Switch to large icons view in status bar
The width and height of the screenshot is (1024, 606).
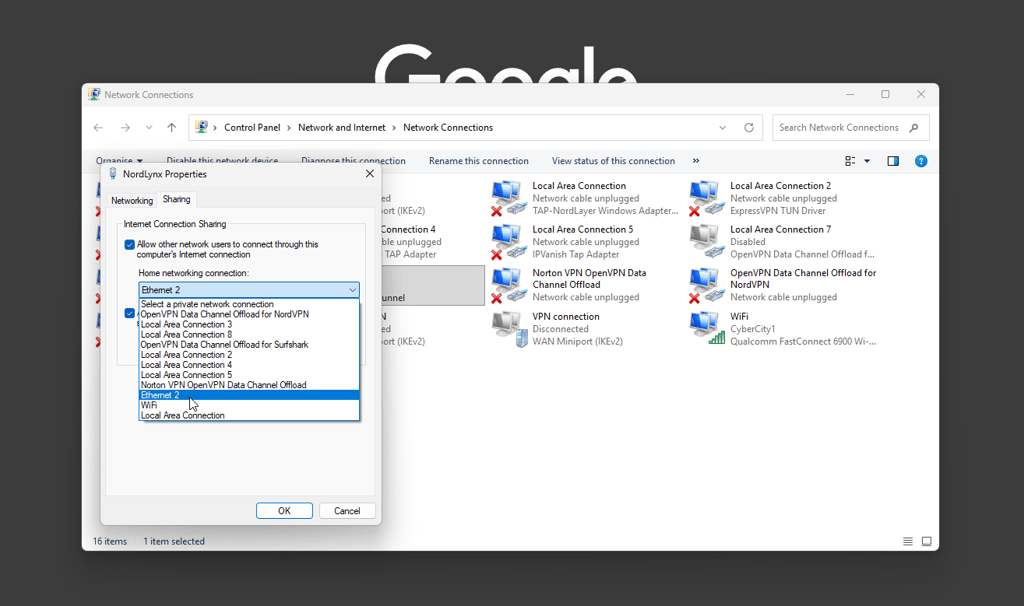coord(927,541)
